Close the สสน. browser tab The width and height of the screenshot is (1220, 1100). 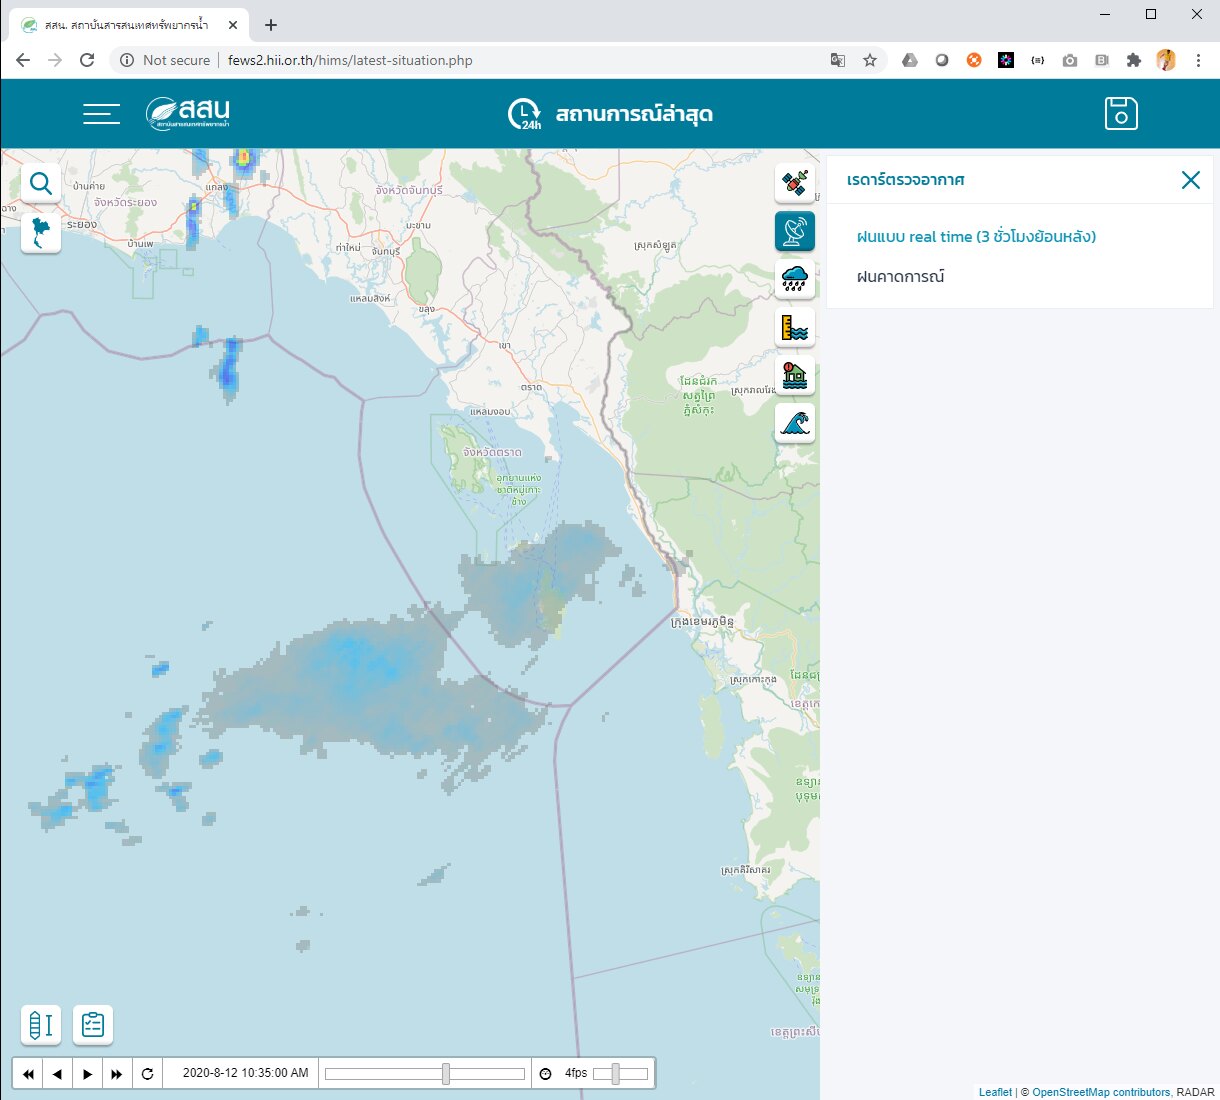click(x=233, y=25)
